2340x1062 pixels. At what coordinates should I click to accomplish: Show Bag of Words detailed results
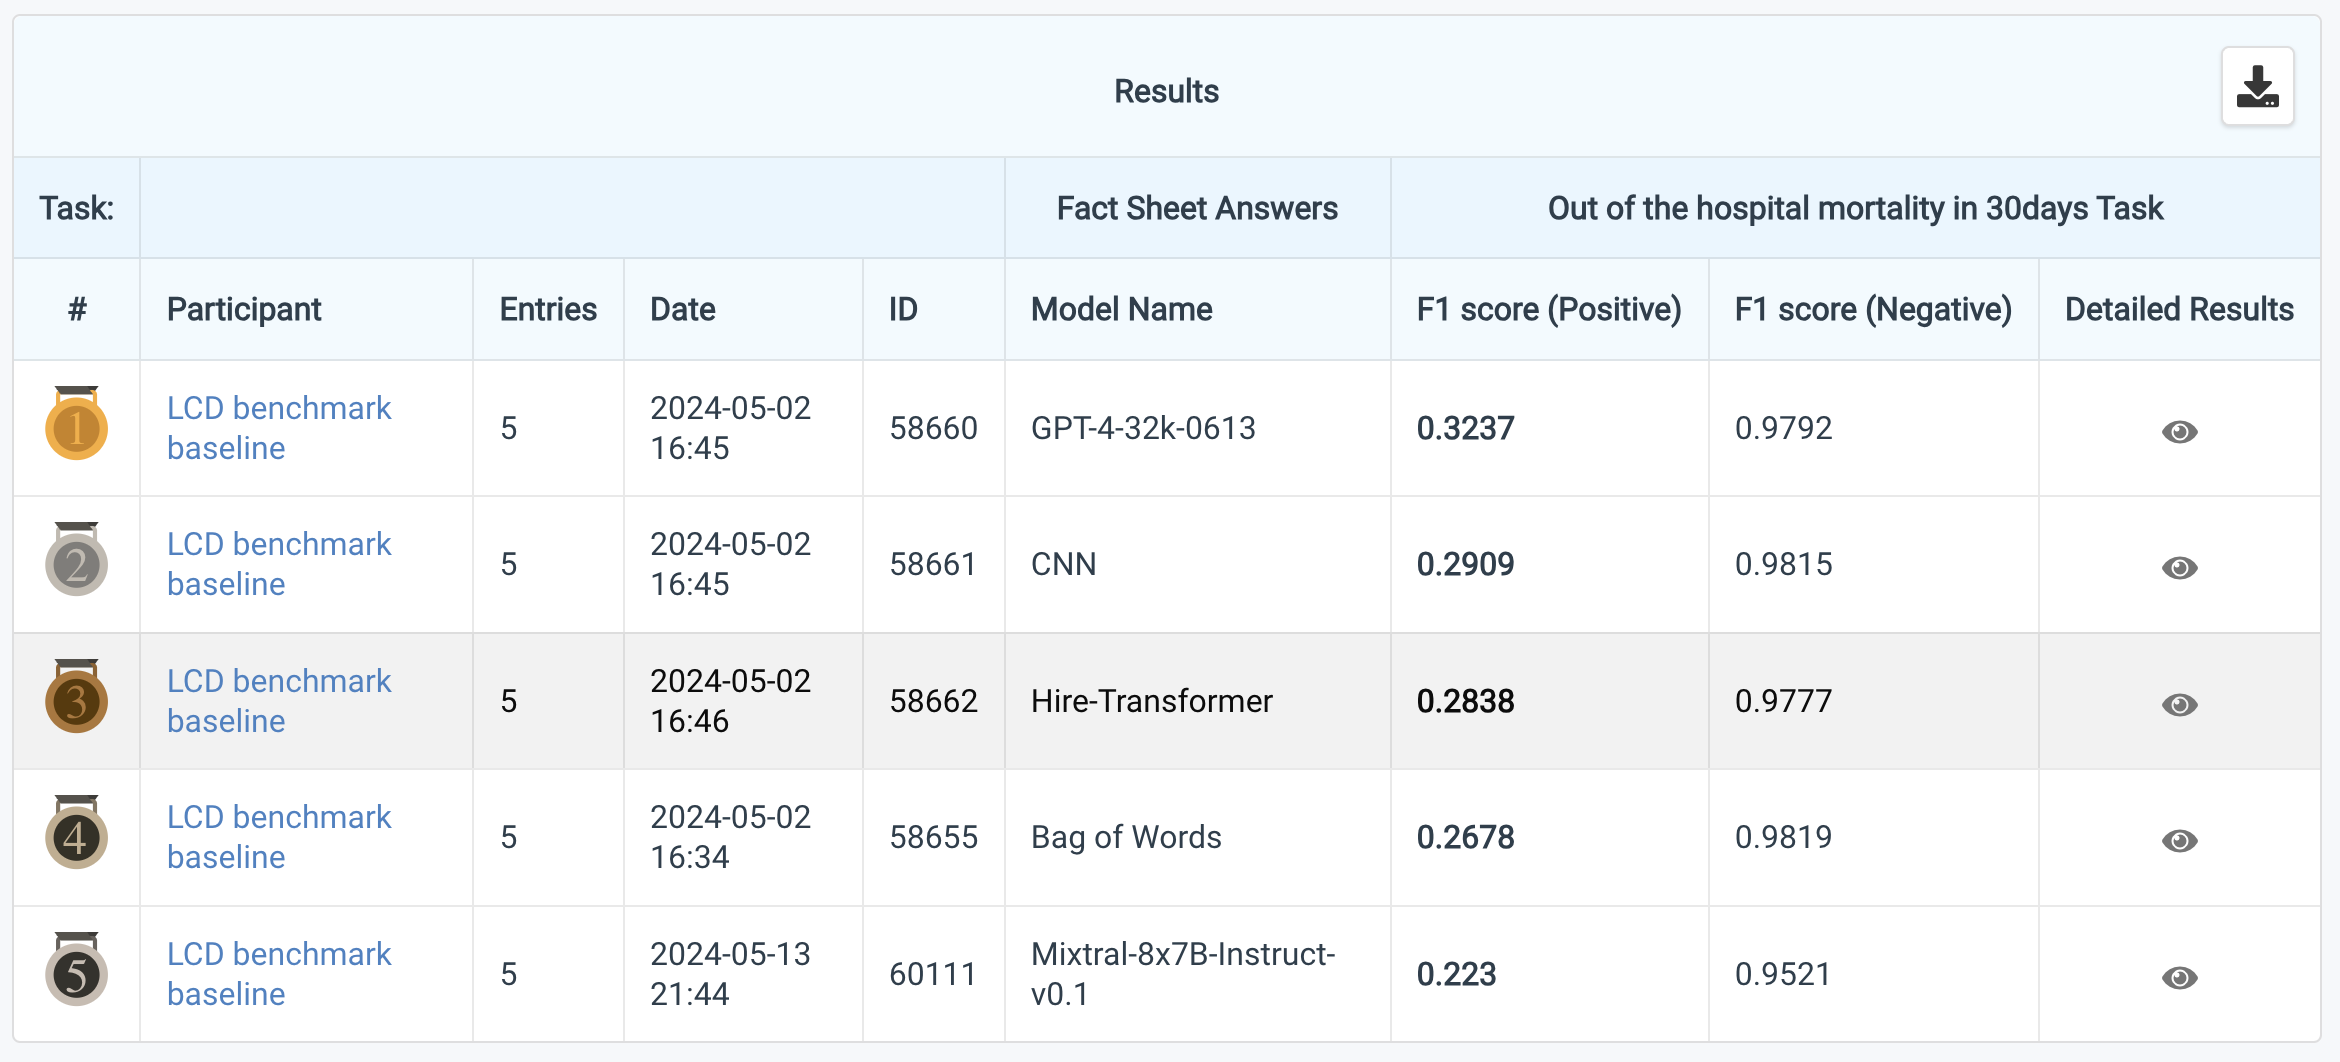coord(2179,840)
